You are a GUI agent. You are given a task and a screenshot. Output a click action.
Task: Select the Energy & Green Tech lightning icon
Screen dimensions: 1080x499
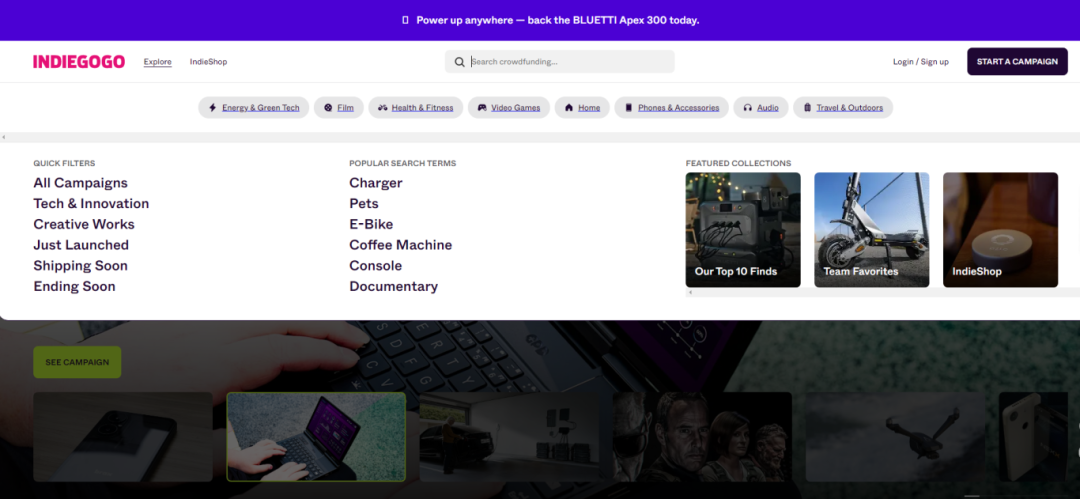212,108
